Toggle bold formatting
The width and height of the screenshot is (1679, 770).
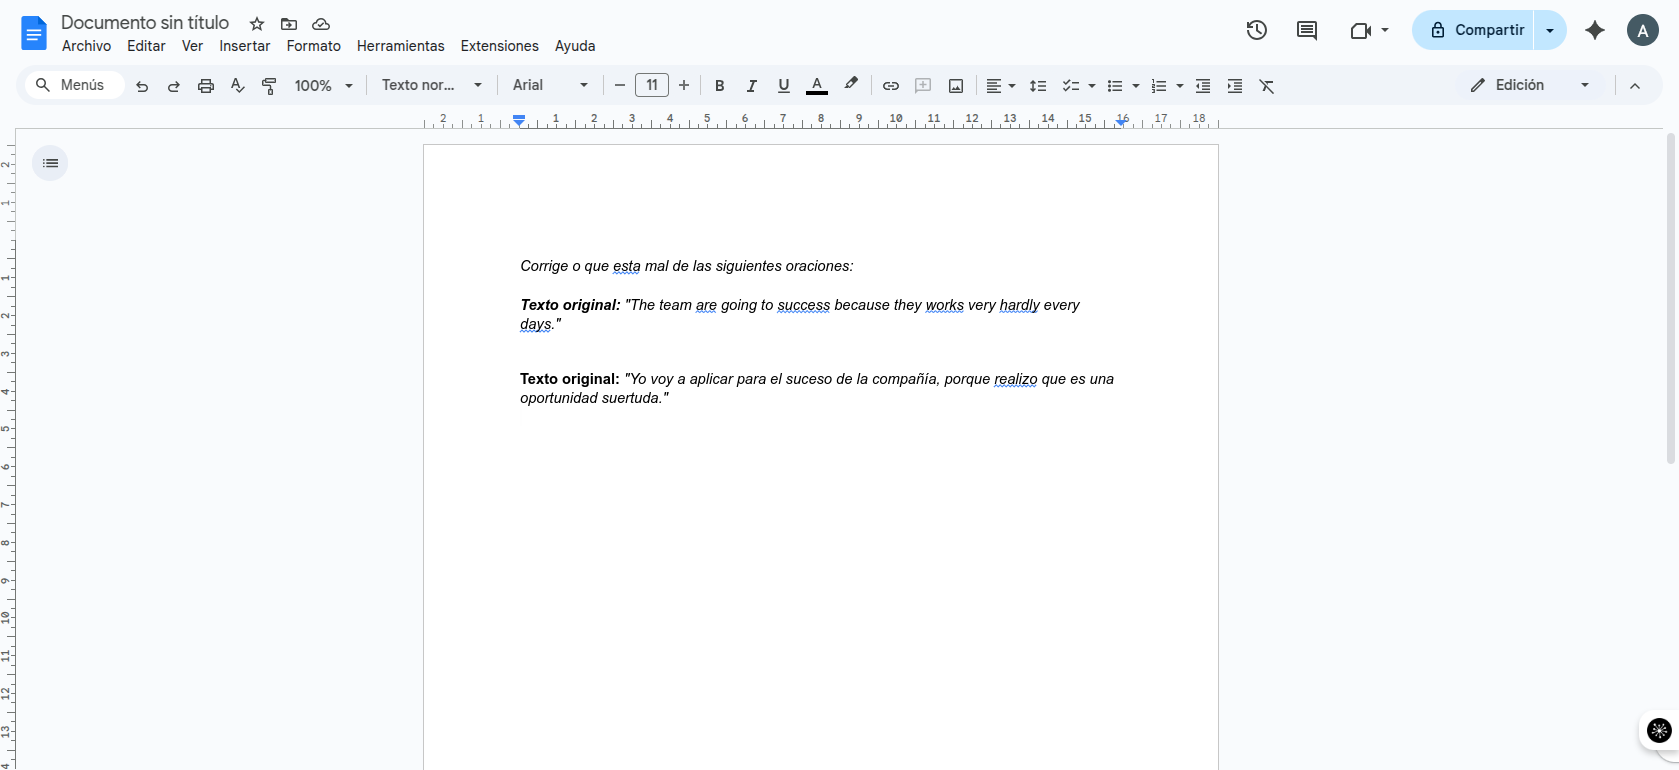tap(719, 86)
